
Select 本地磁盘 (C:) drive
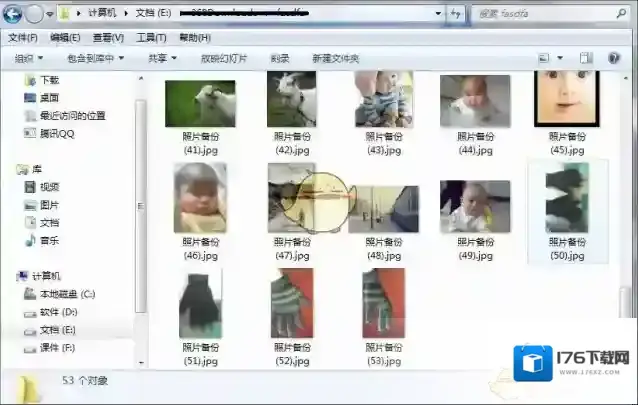59,294
